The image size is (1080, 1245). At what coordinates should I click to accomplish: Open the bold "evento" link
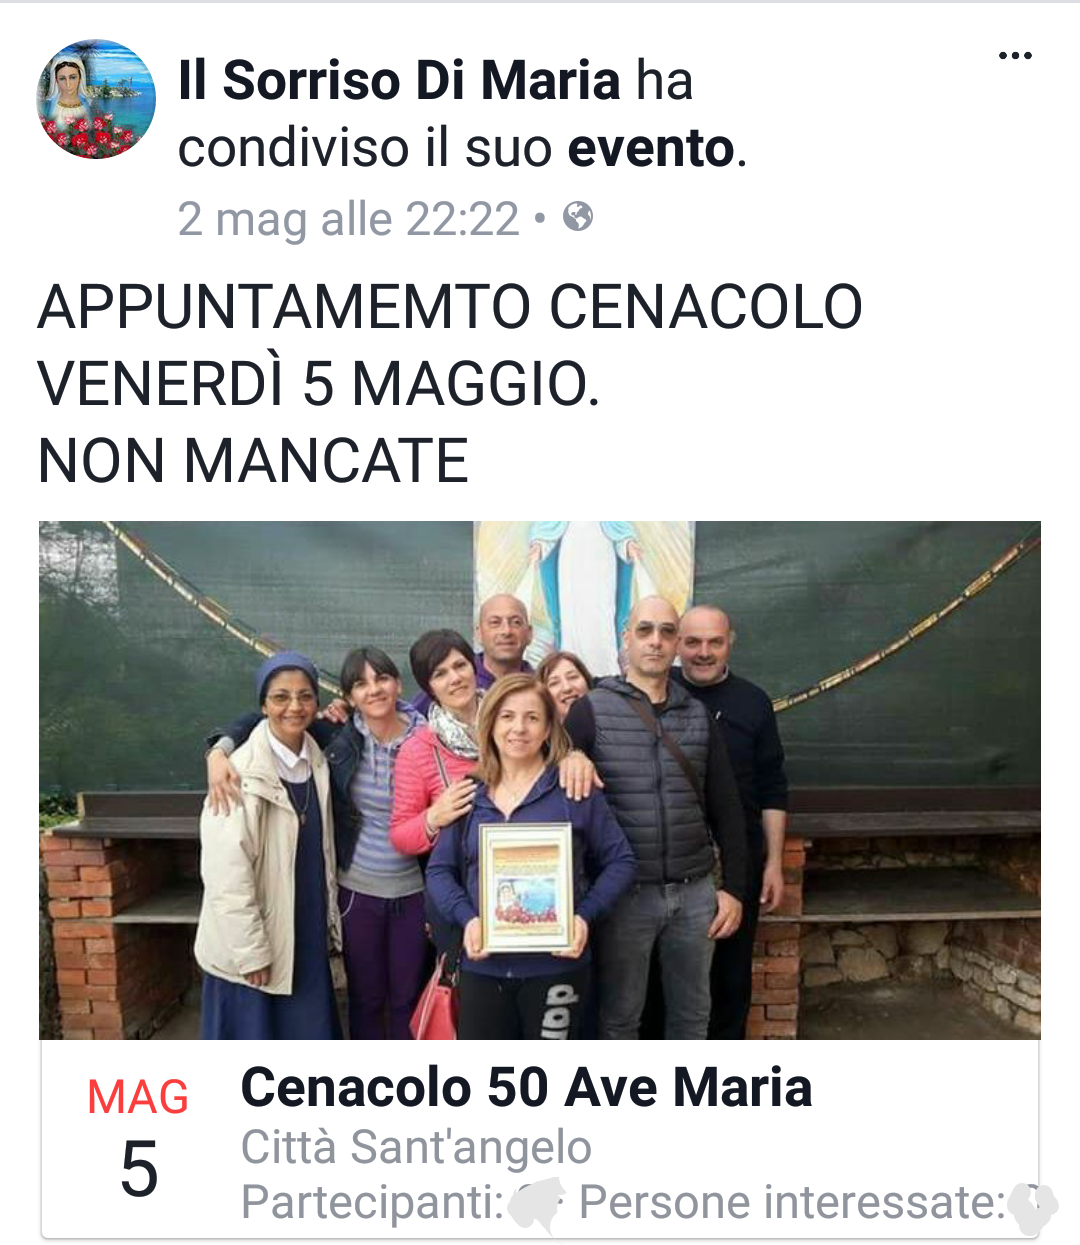[x=652, y=148]
